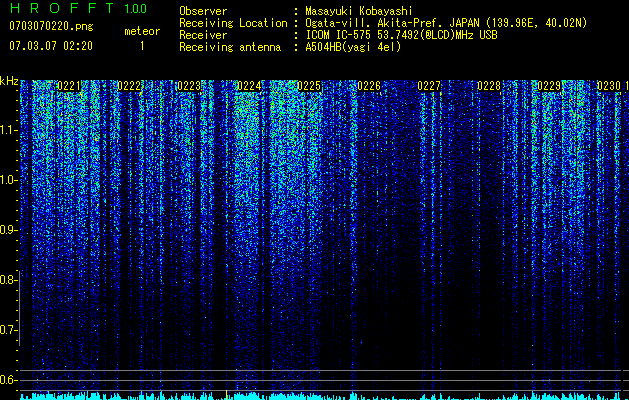Click the 0222 time marker

[x=129, y=86]
